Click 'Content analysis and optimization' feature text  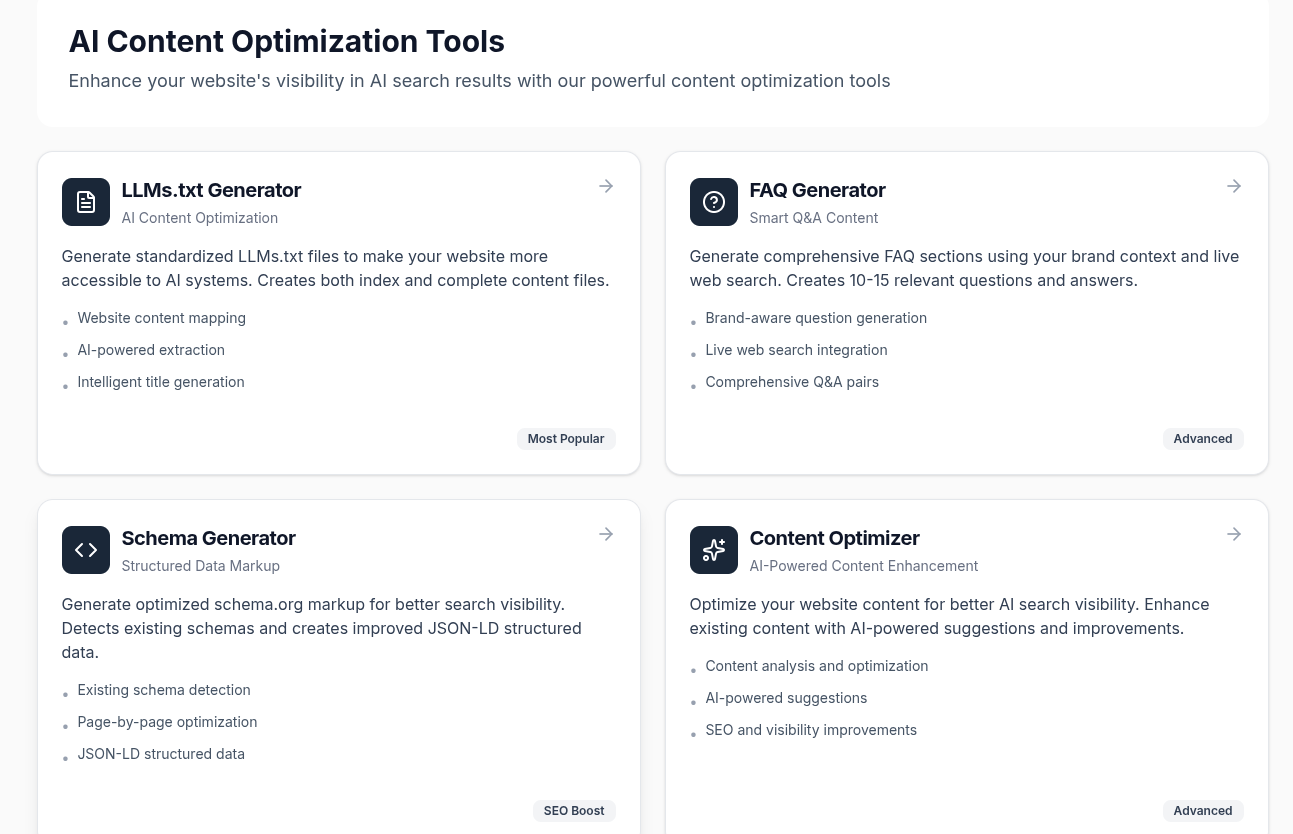816,666
